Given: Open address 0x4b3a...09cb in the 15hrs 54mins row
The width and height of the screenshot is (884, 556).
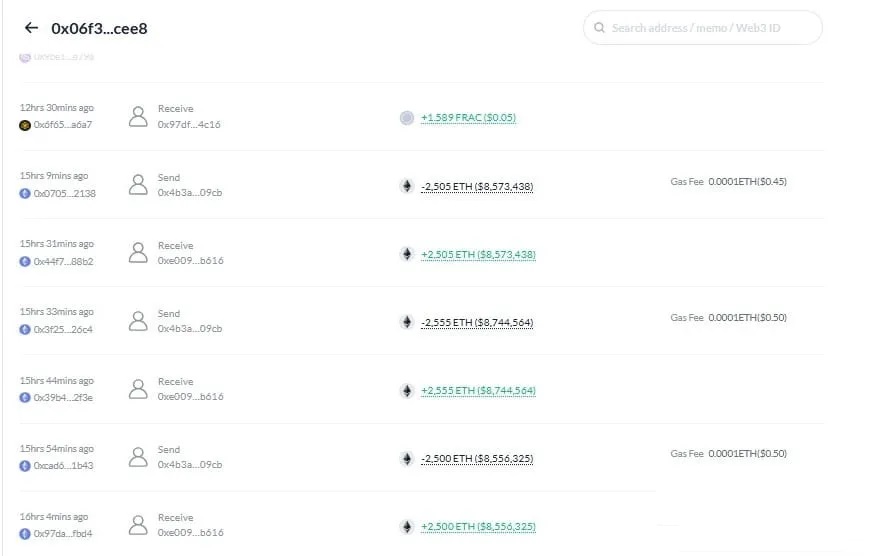Looking at the screenshot, I should [x=189, y=465].
